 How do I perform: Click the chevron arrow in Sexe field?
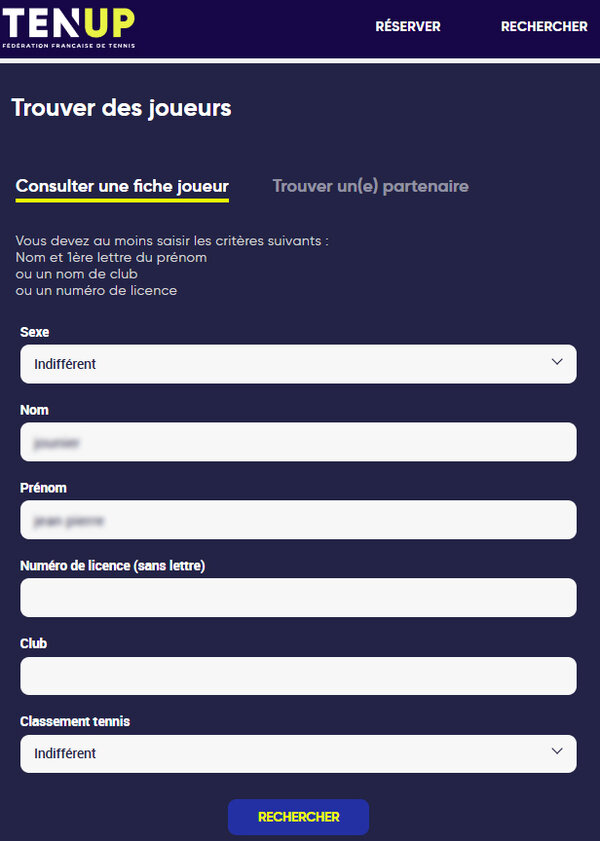(557, 363)
